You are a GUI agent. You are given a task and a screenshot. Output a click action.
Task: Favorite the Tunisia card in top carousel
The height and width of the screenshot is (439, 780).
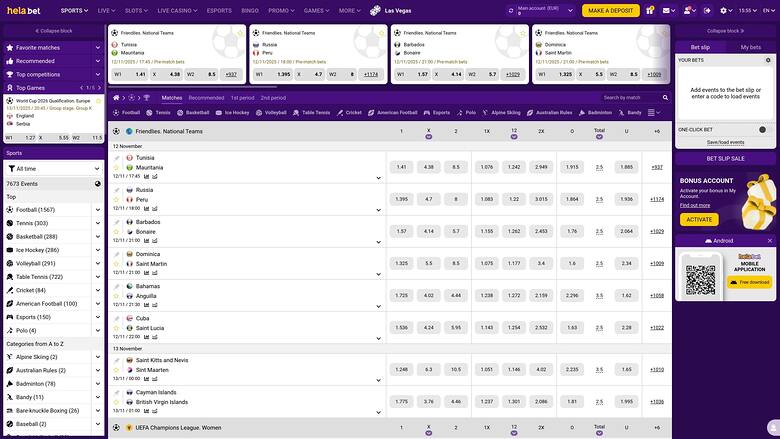point(240,33)
